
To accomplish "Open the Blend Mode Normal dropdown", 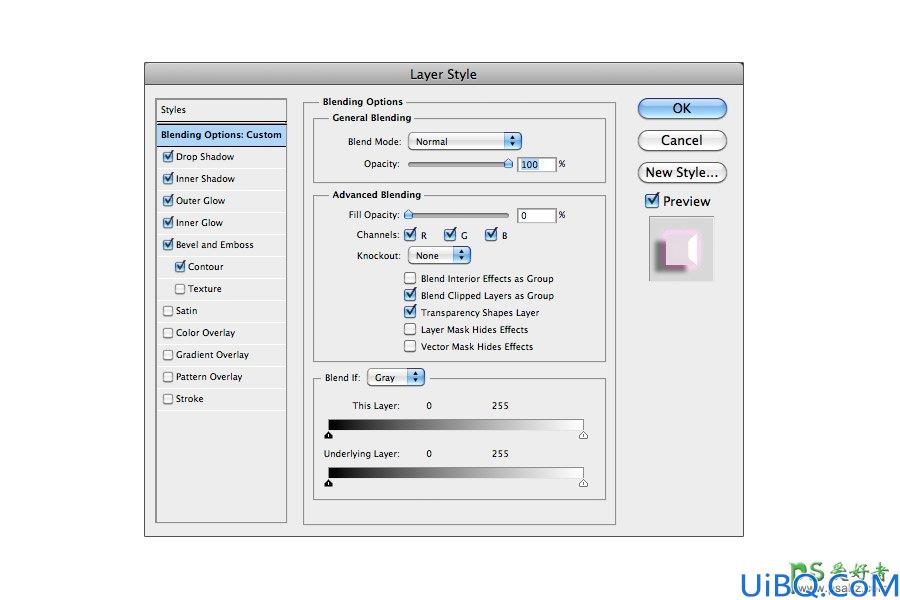I will pyautogui.click(x=465, y=141).
